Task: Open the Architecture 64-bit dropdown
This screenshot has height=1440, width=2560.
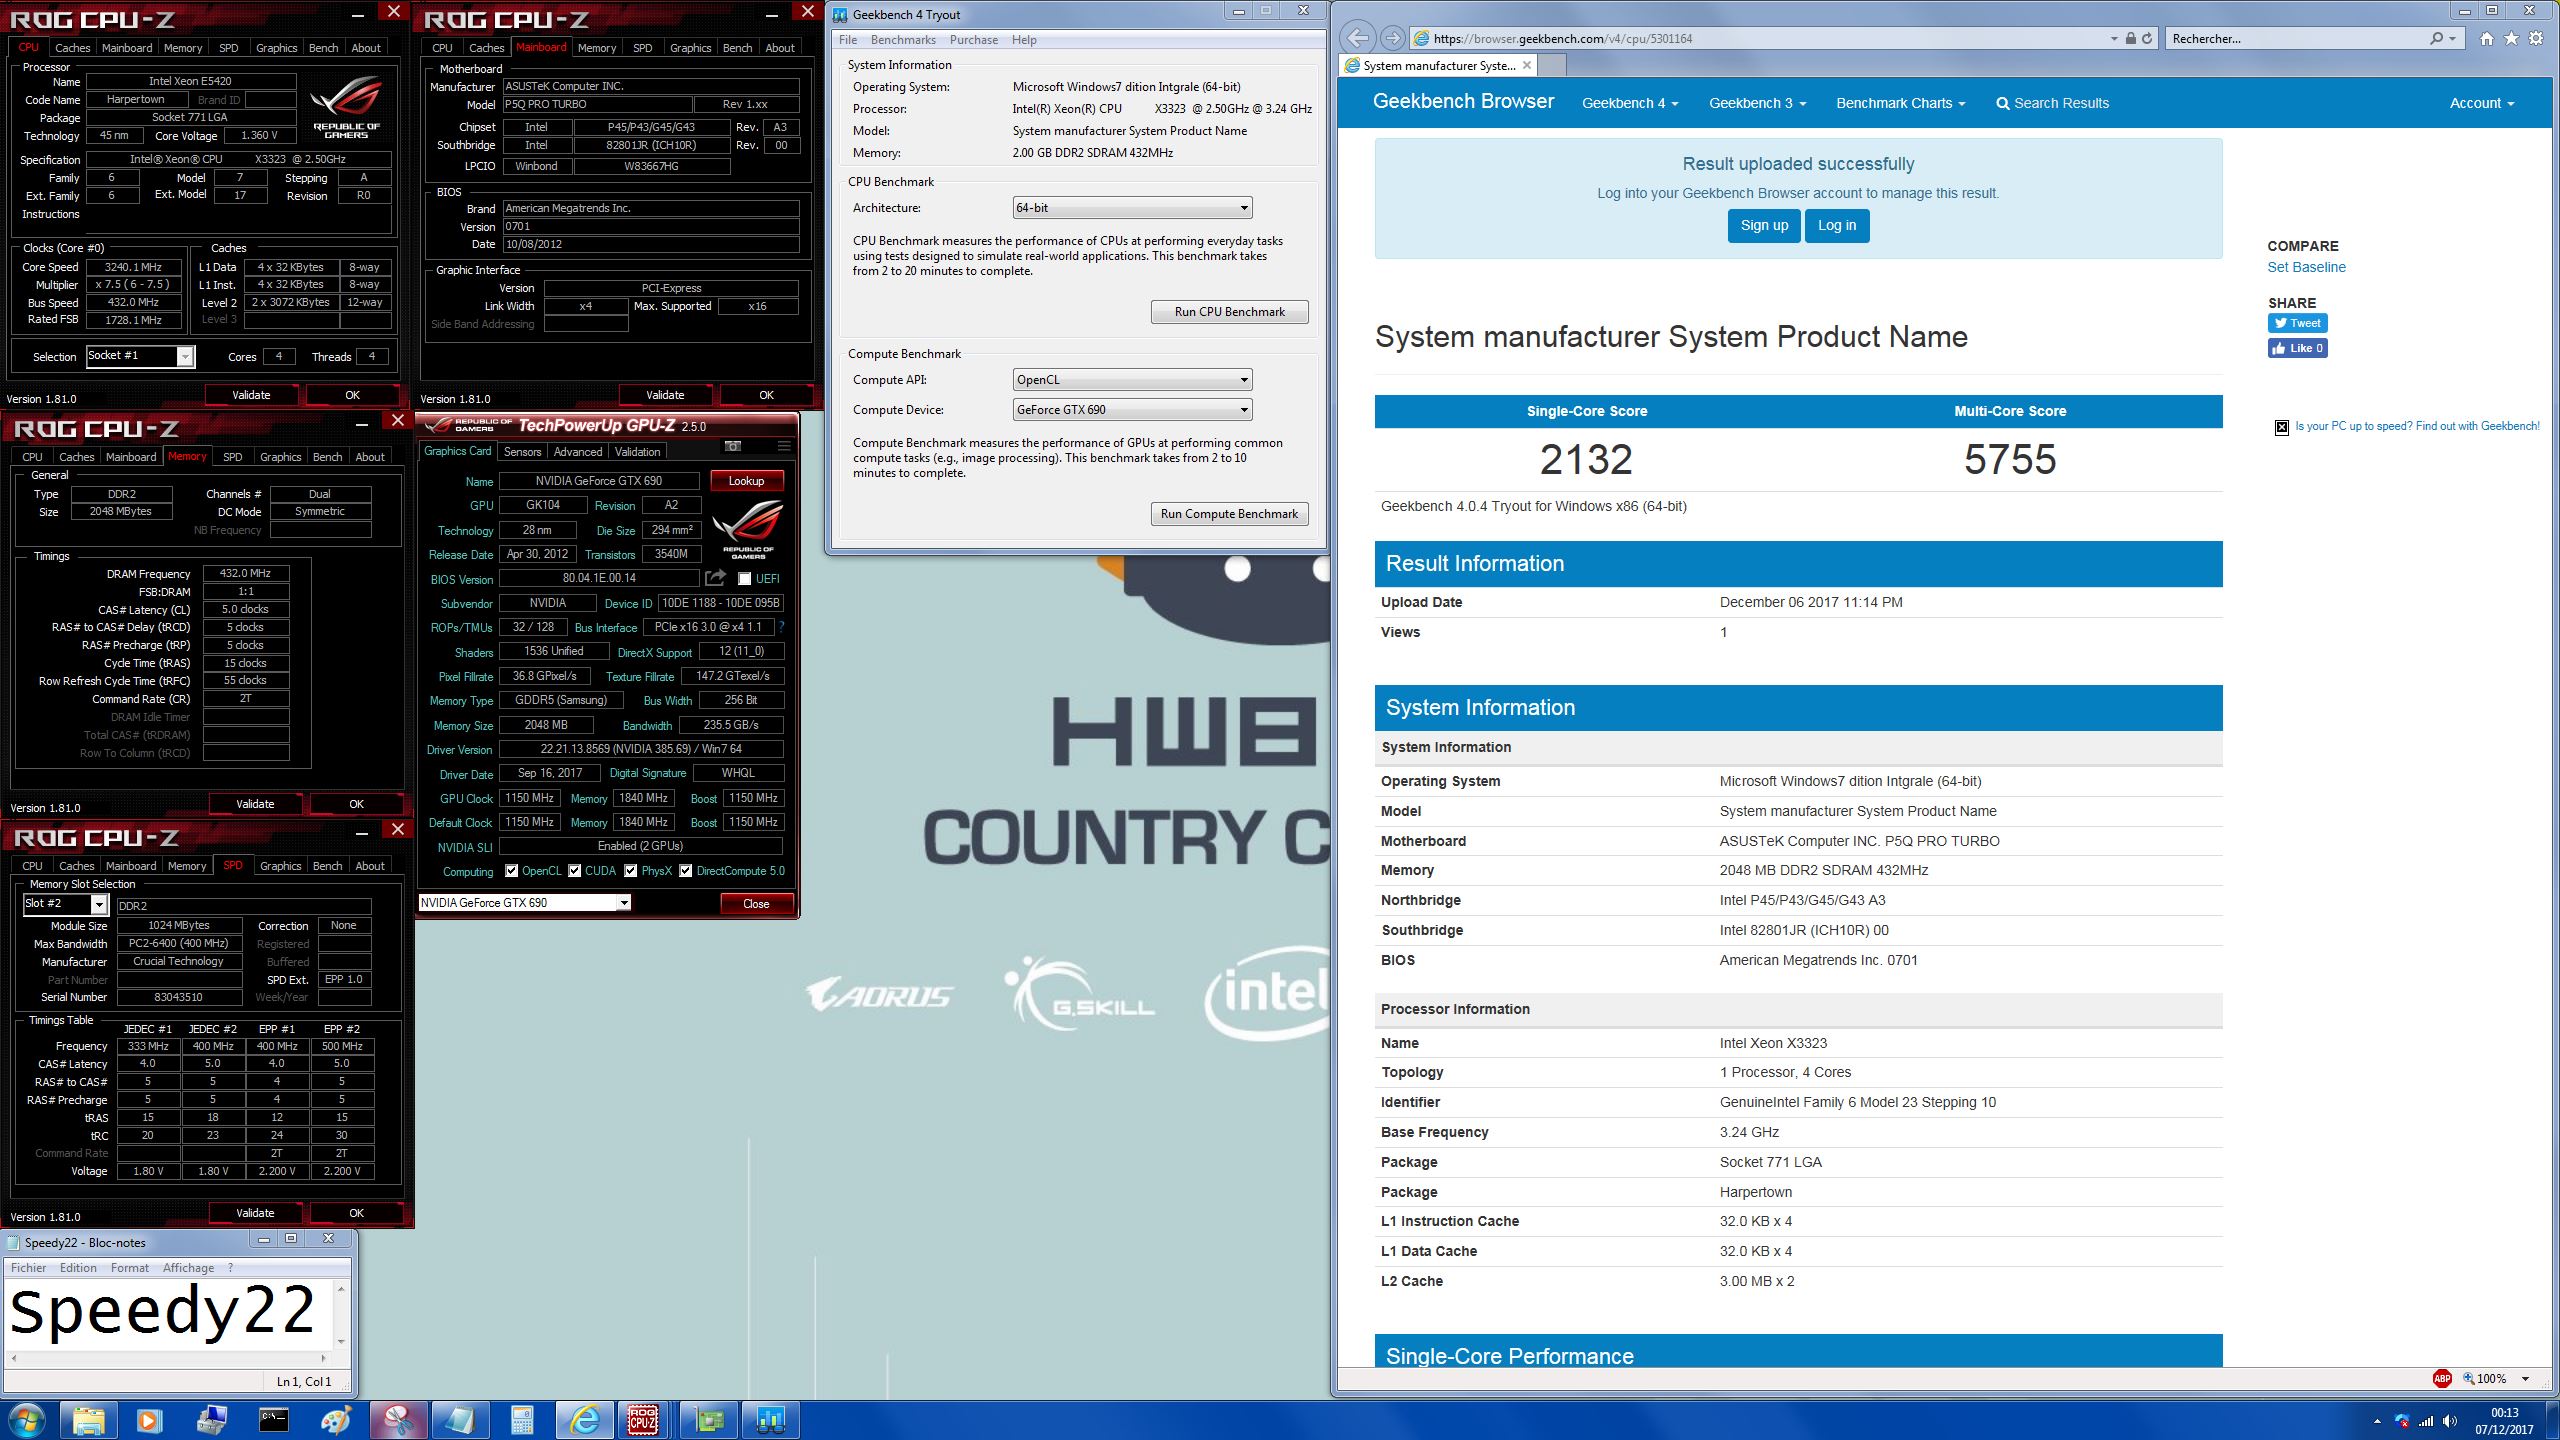Action: pyautogui.click(x=1132, y=208)
